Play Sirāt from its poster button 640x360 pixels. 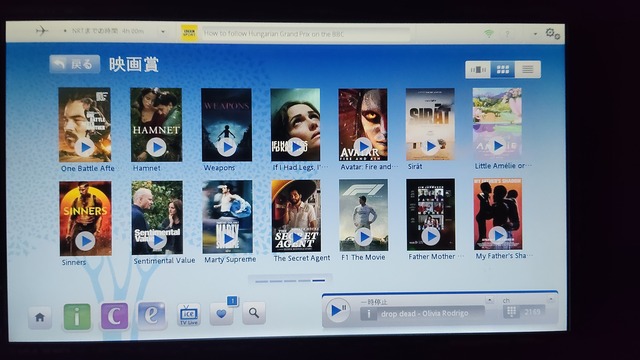click(430, 145)
